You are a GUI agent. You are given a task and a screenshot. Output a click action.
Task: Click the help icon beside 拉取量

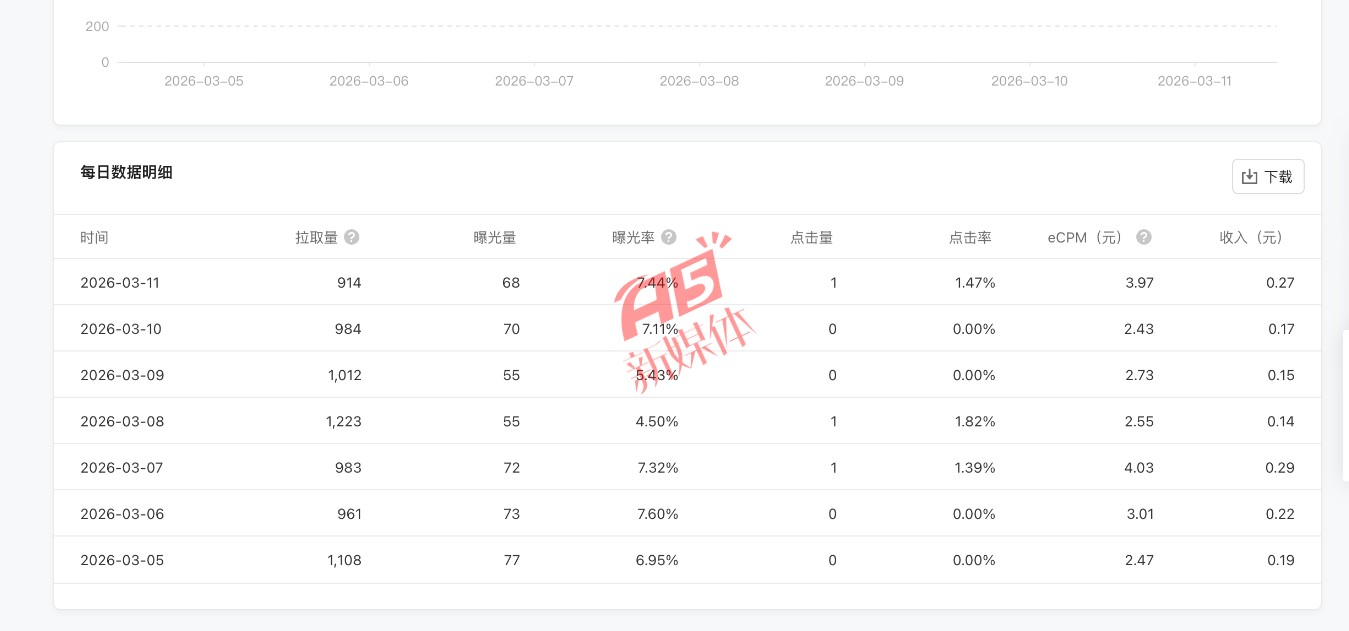[x=351, y=237]
